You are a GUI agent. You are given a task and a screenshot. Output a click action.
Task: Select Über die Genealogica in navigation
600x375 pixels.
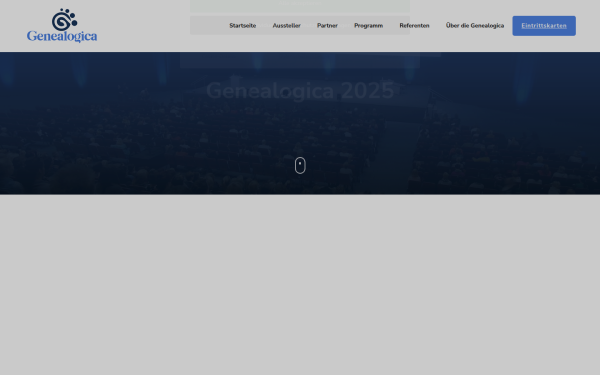[x=475, y=26]
